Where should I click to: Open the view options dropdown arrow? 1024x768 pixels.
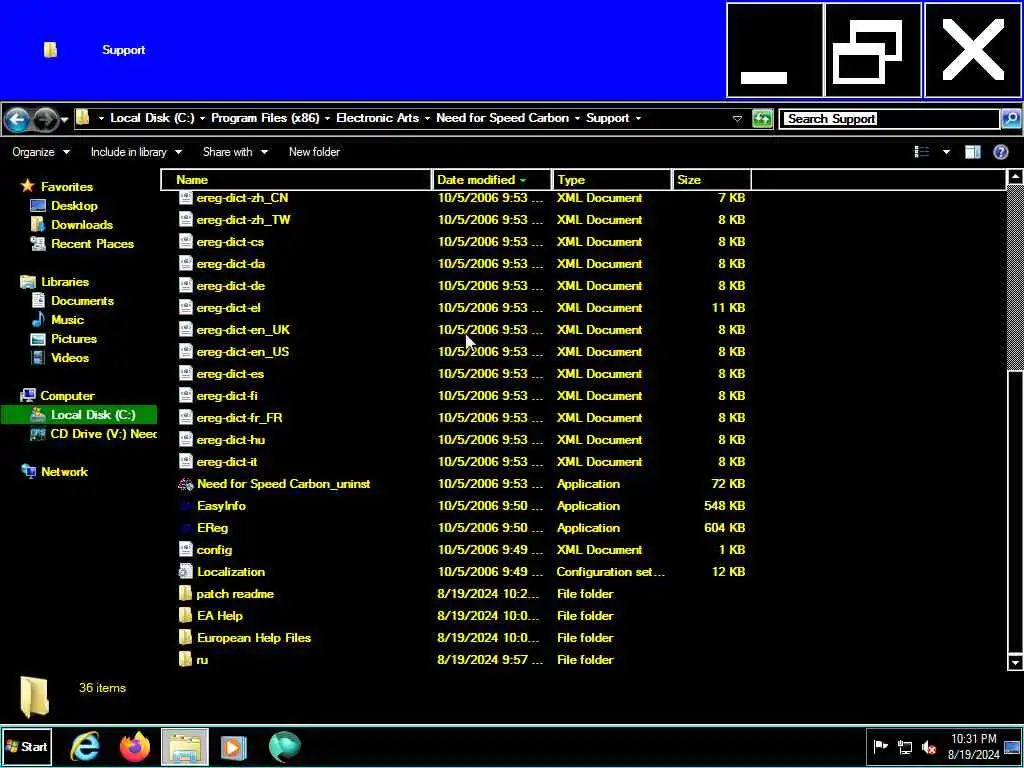[x=946, y=152]
